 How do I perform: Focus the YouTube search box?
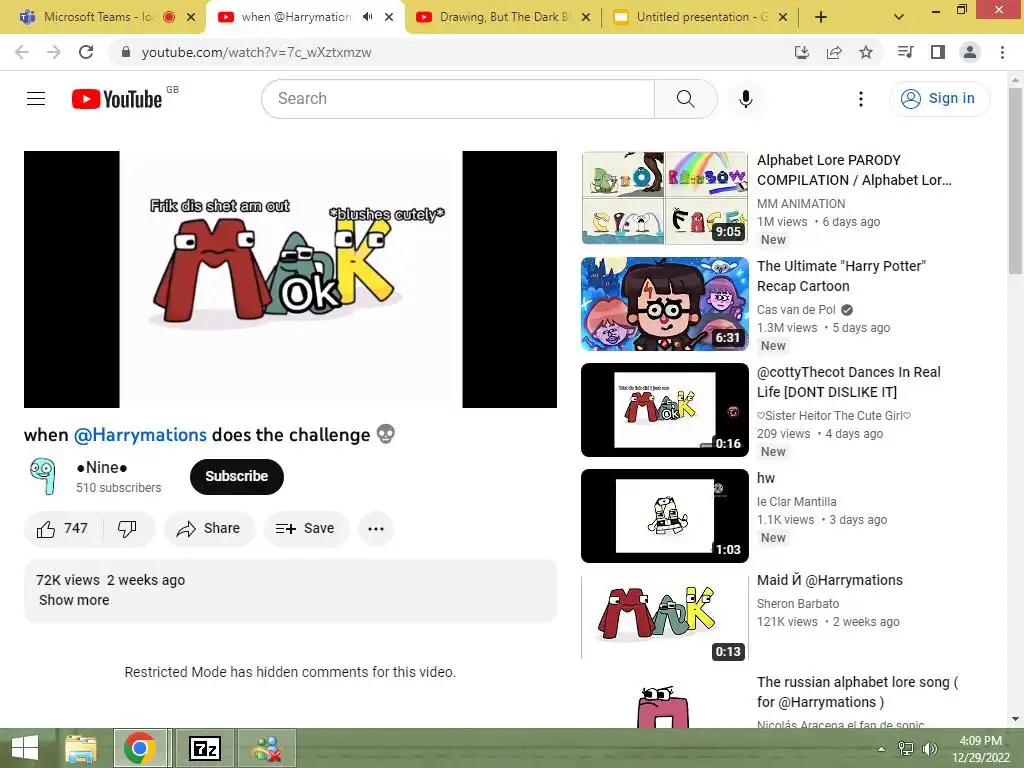(x=458, y=99)
